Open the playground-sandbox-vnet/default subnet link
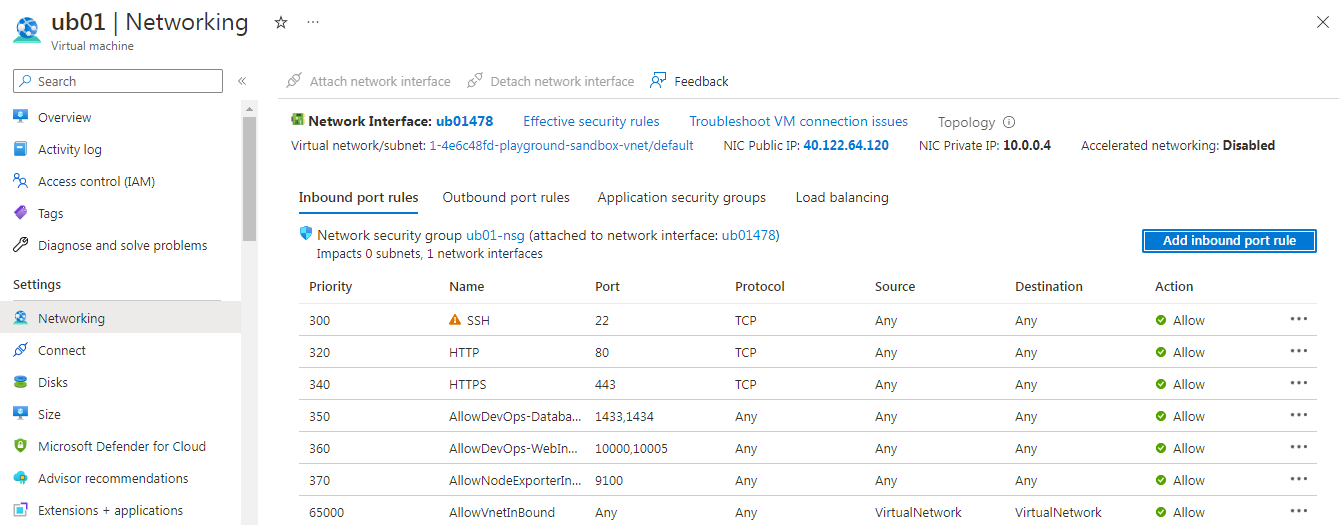 561,145
